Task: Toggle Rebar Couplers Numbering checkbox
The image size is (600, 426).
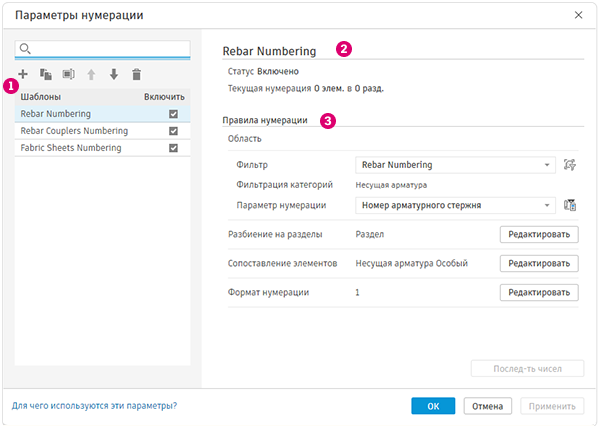Action: (173, 131)
